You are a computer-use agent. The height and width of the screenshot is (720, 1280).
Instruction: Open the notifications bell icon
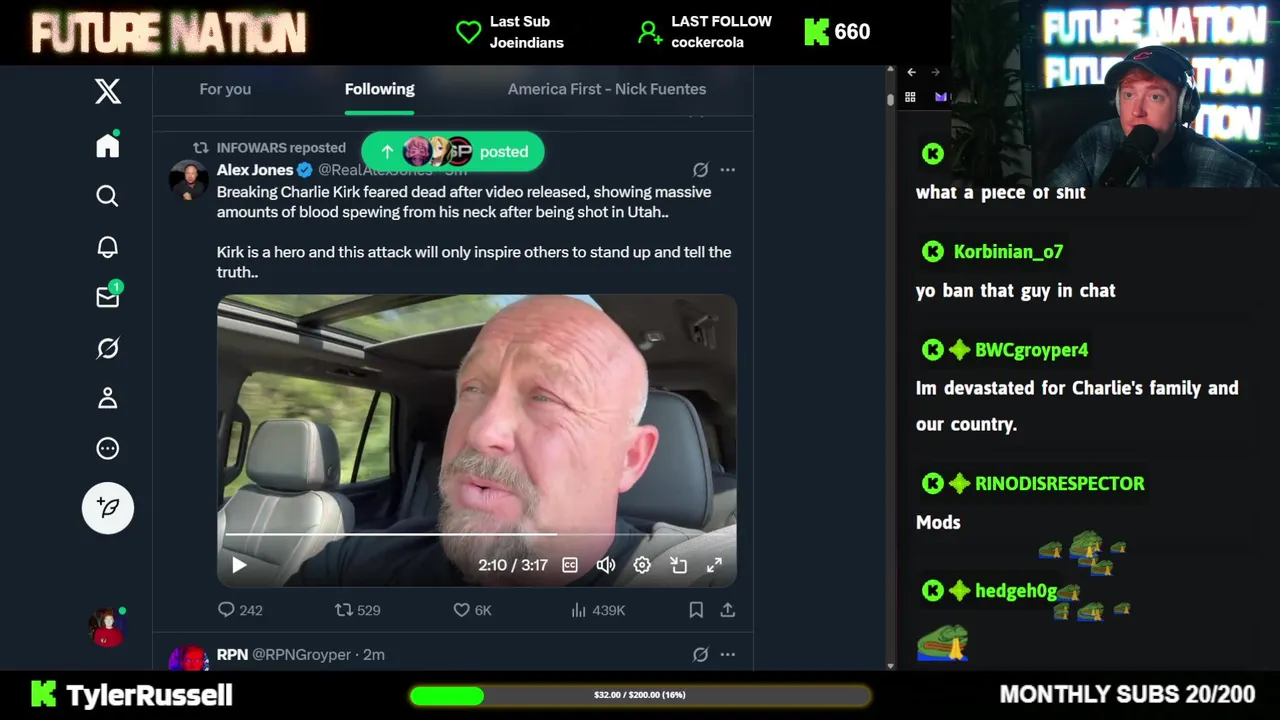pos(108,247)
